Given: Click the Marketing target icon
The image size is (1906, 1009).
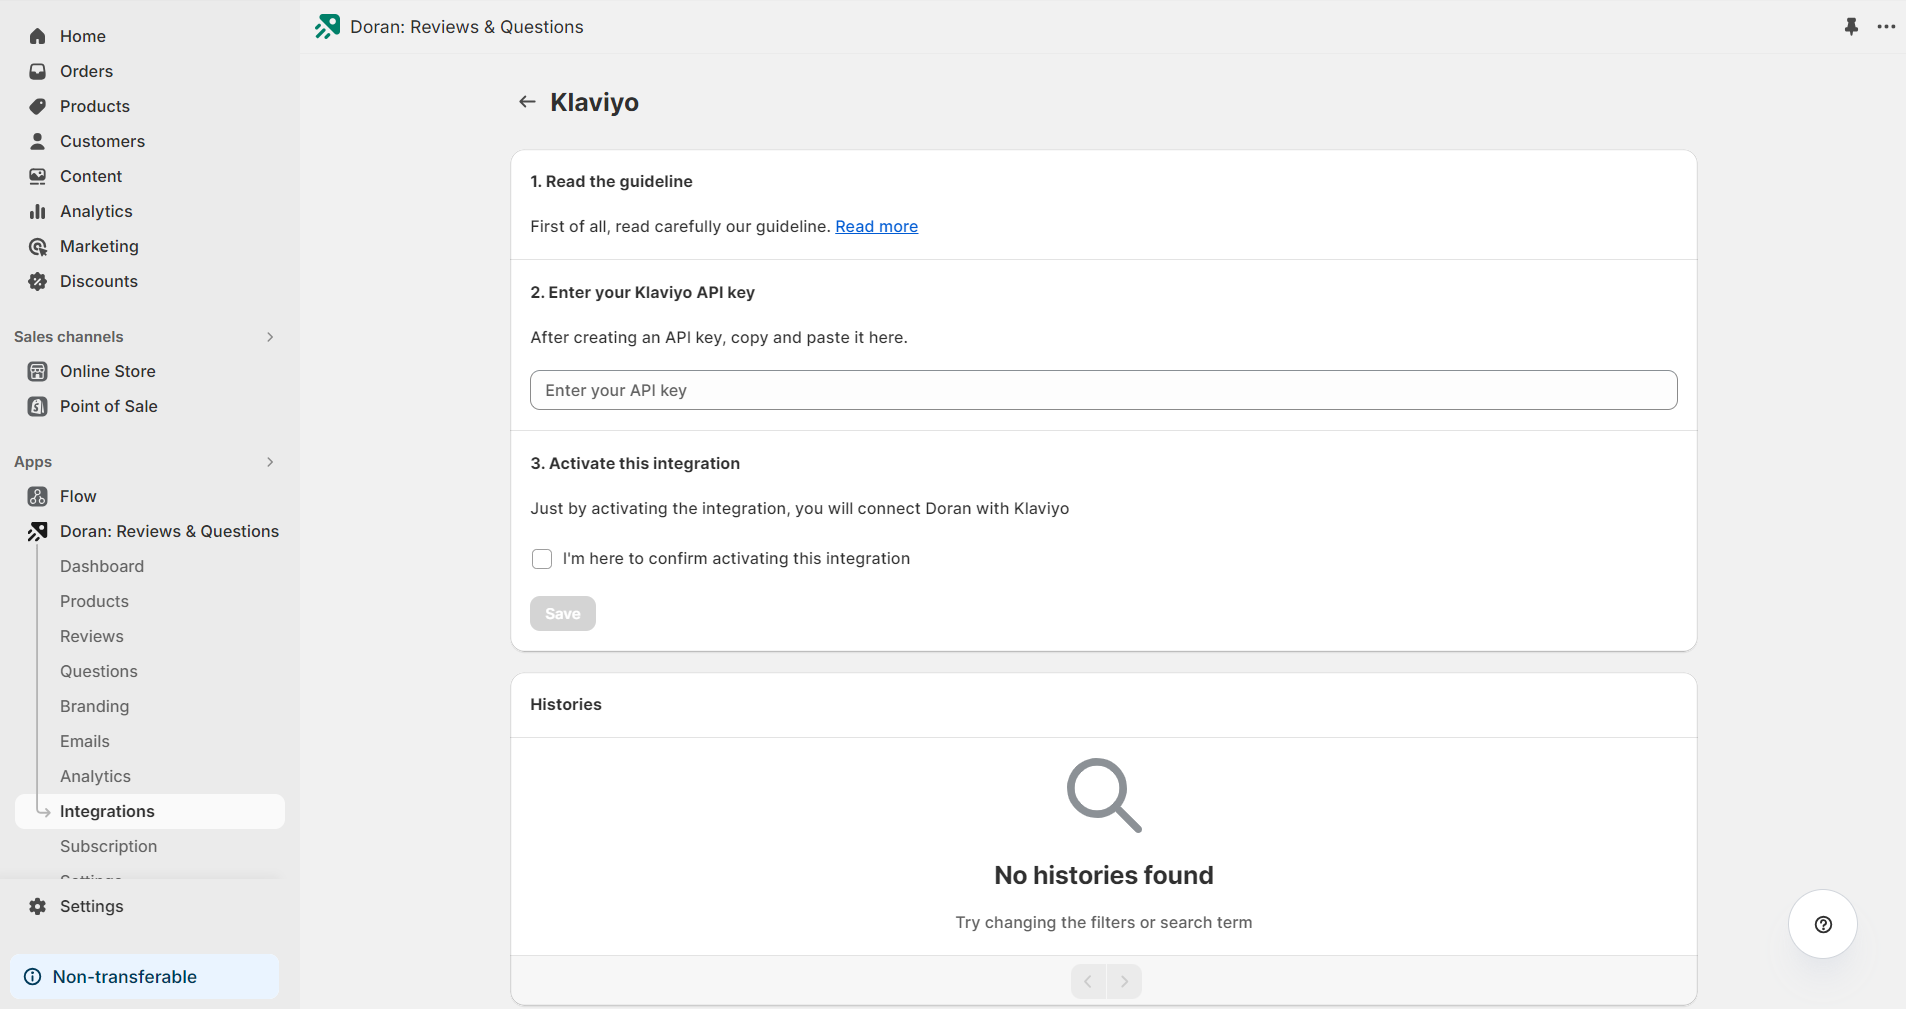Looking at the screenshot, I should click(38, 246).
